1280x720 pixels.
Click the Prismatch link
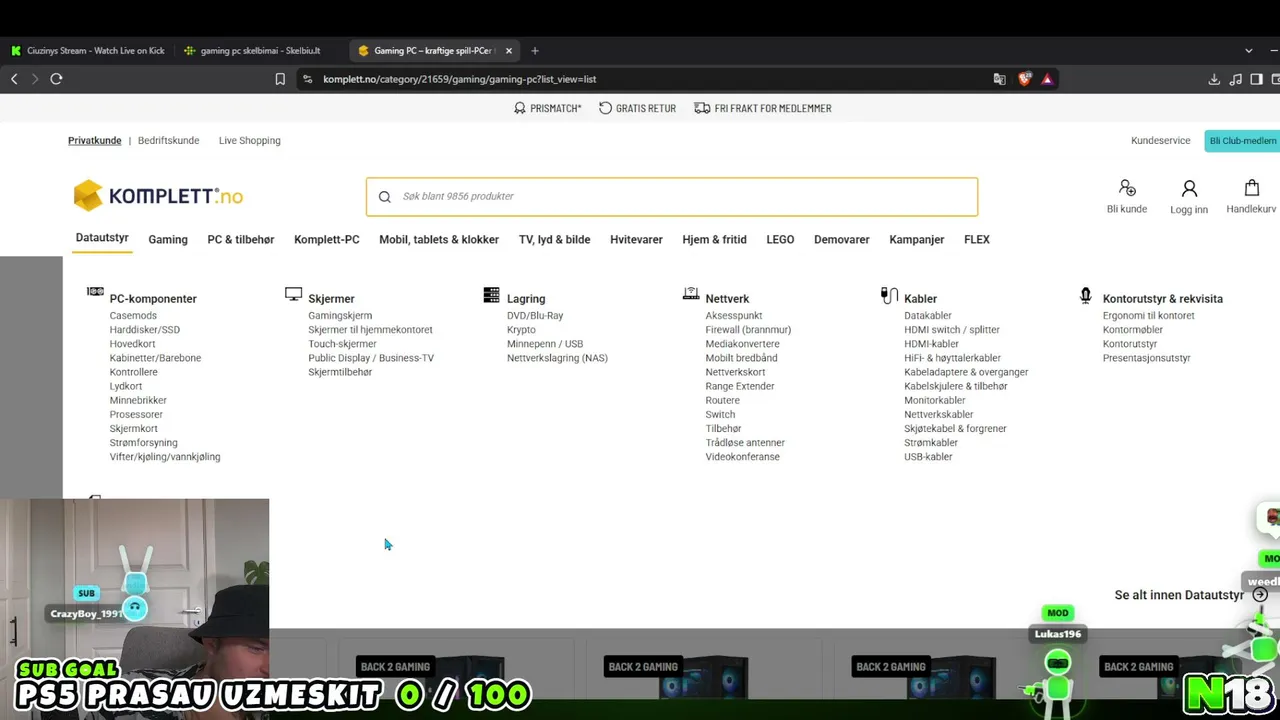[547, 108]
